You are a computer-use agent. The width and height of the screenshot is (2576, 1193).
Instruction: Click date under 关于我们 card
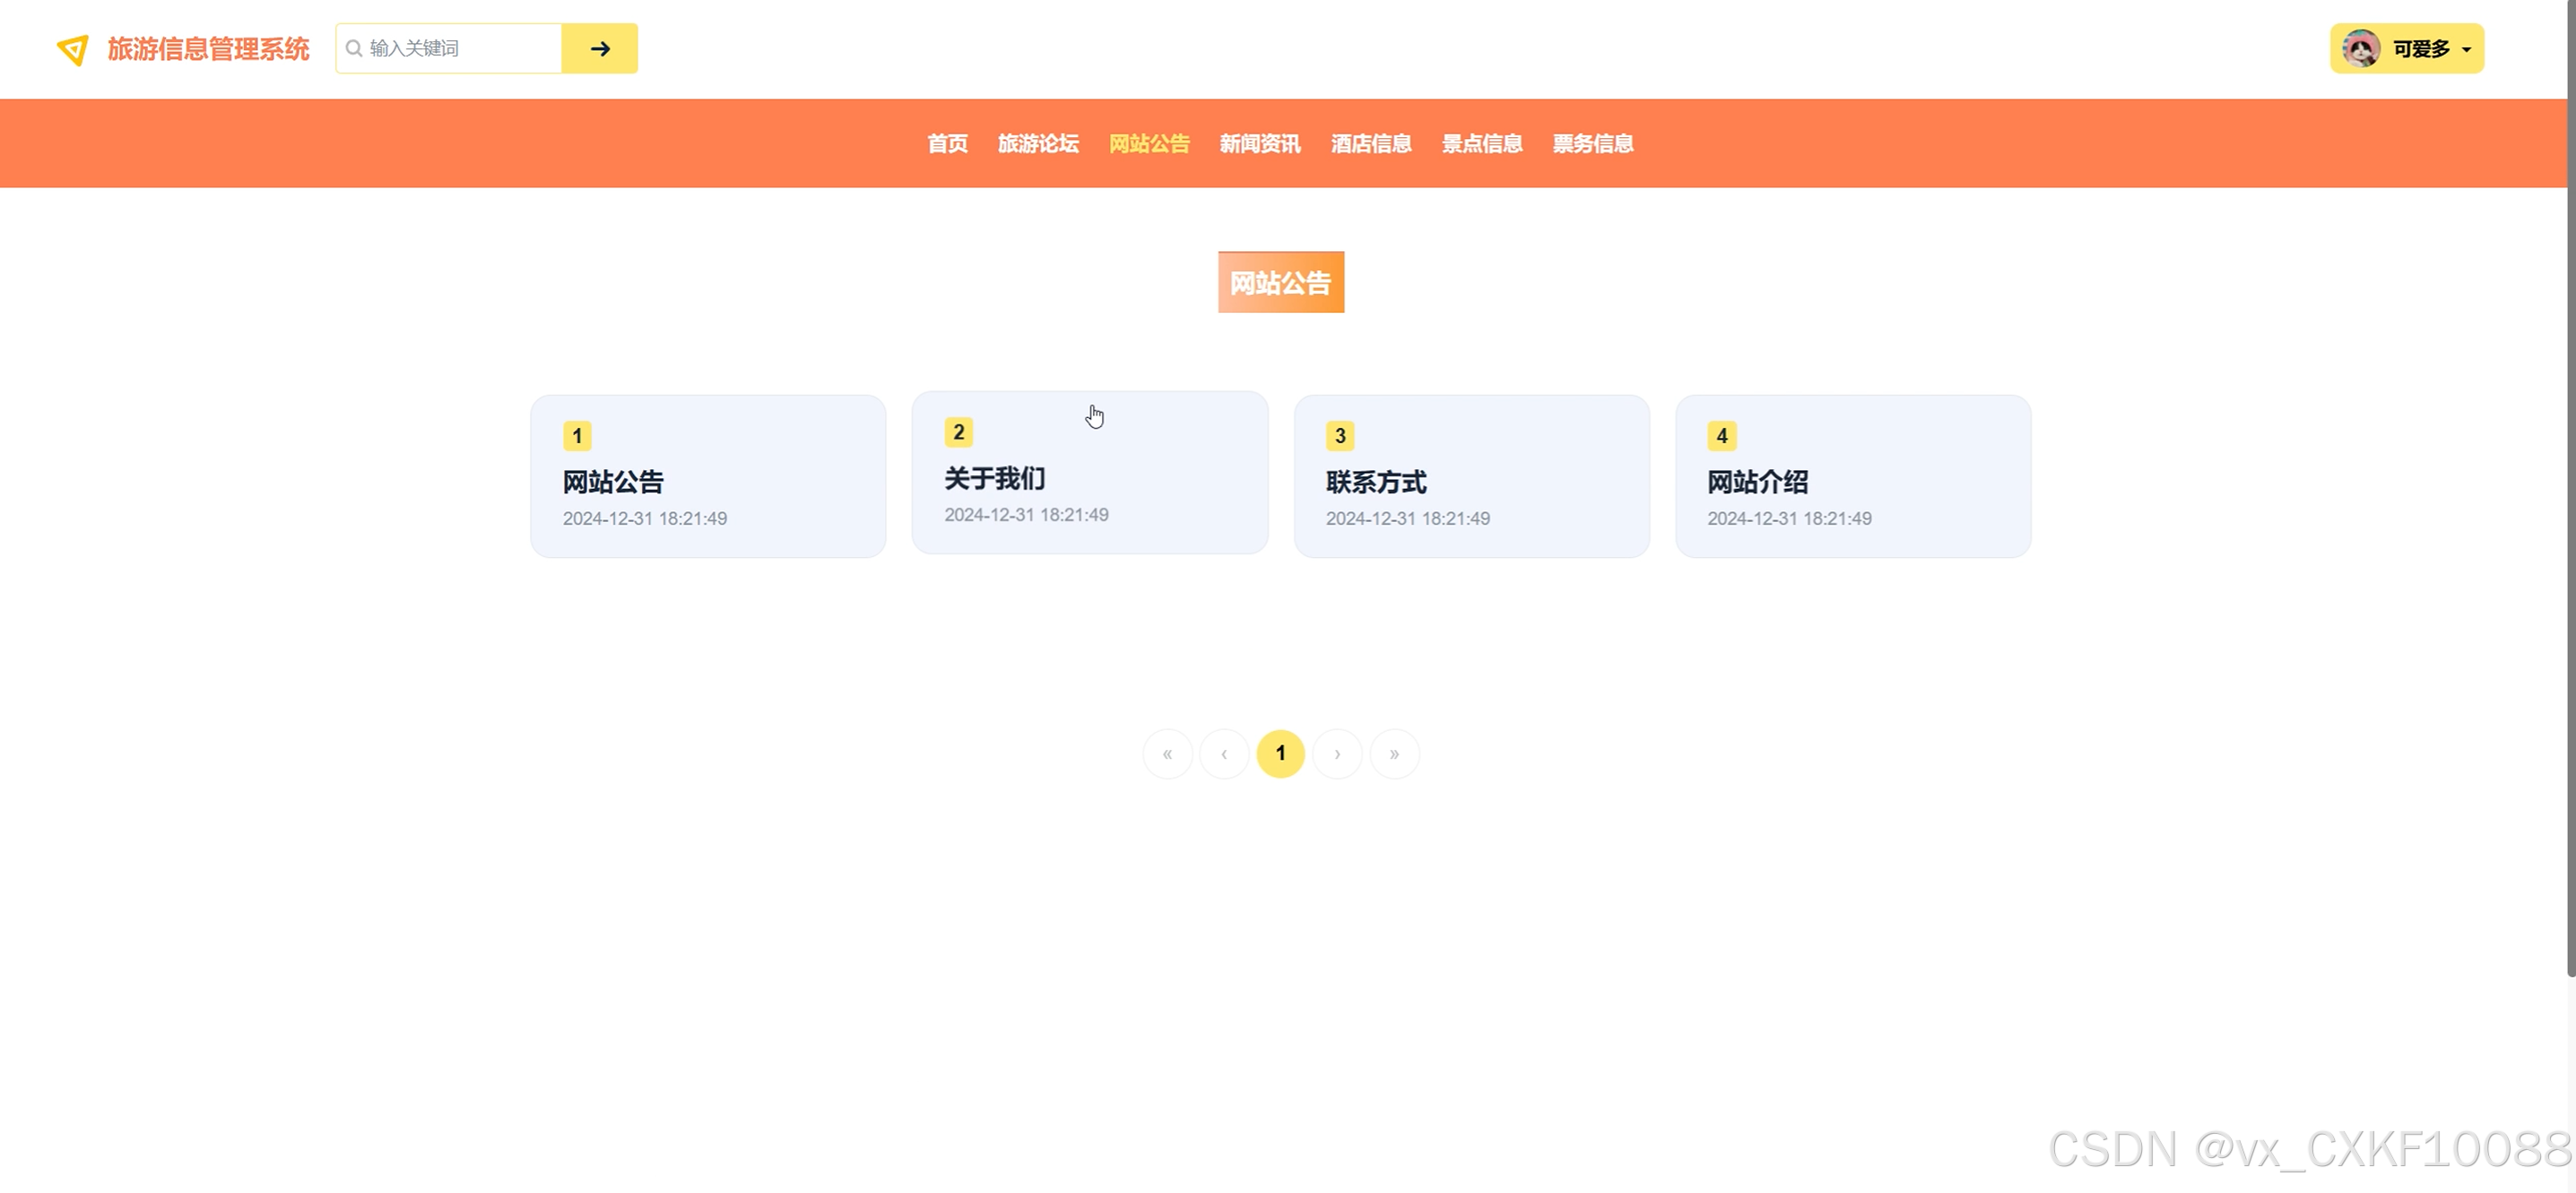[x=1026, y=514]
